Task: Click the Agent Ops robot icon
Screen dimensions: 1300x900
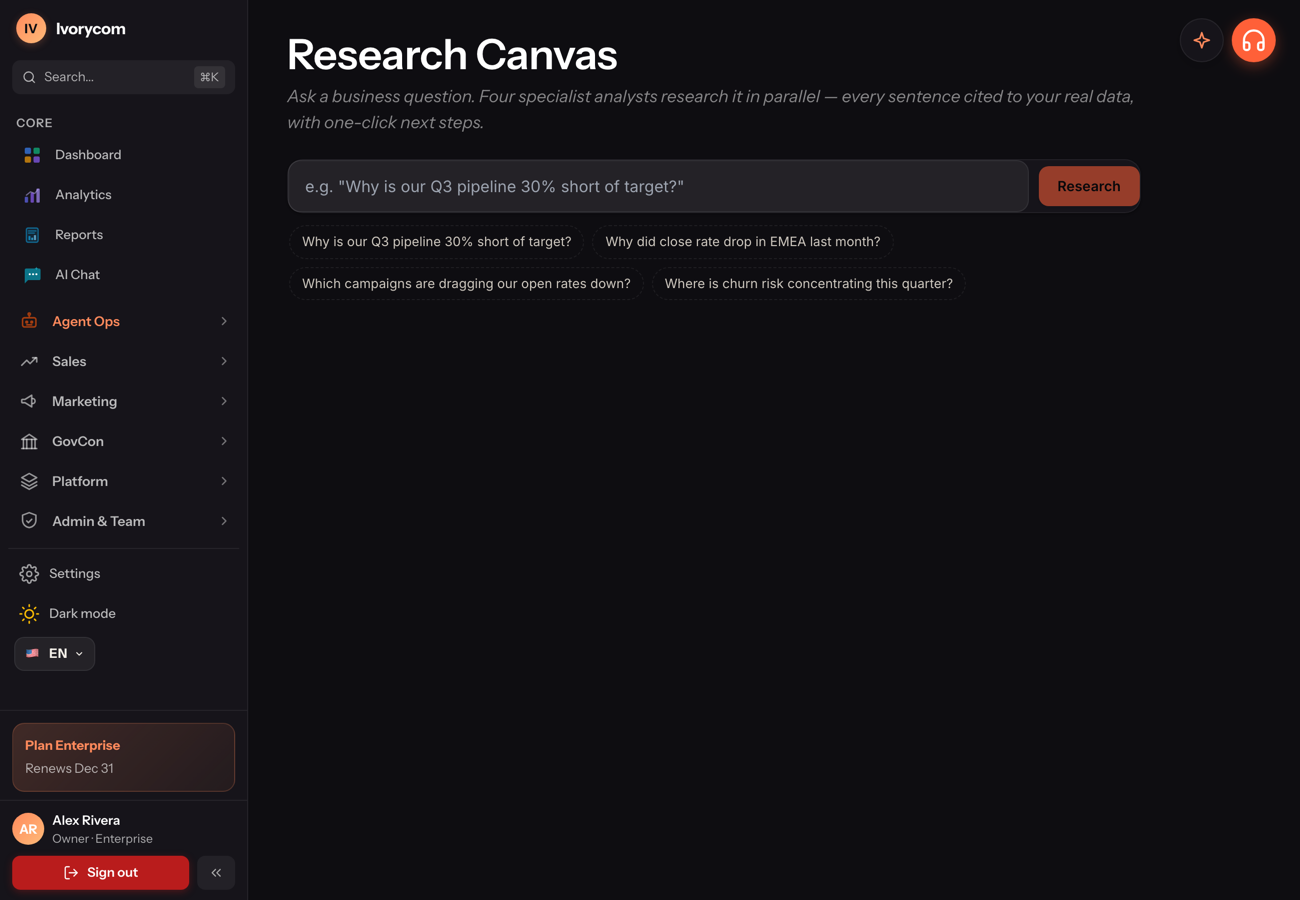Action: click(29, 321)
